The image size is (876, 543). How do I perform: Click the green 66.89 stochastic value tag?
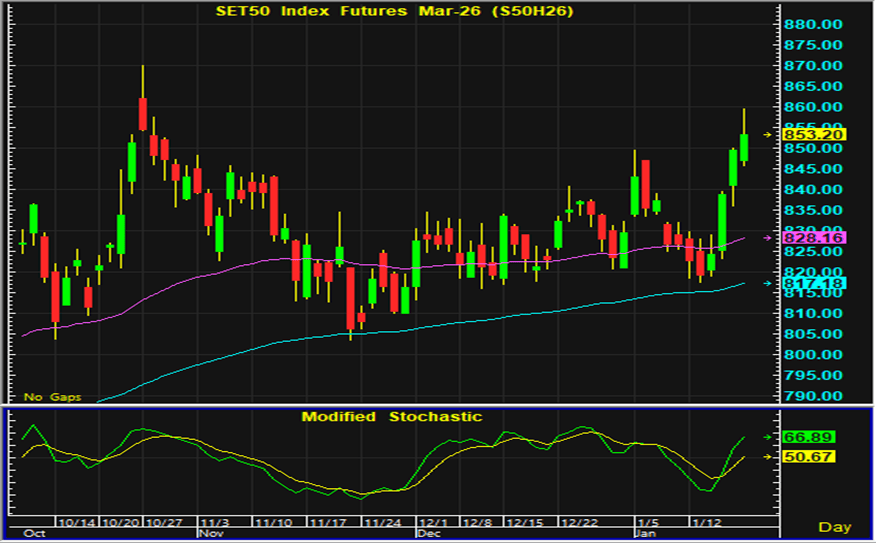coord(809,437)
